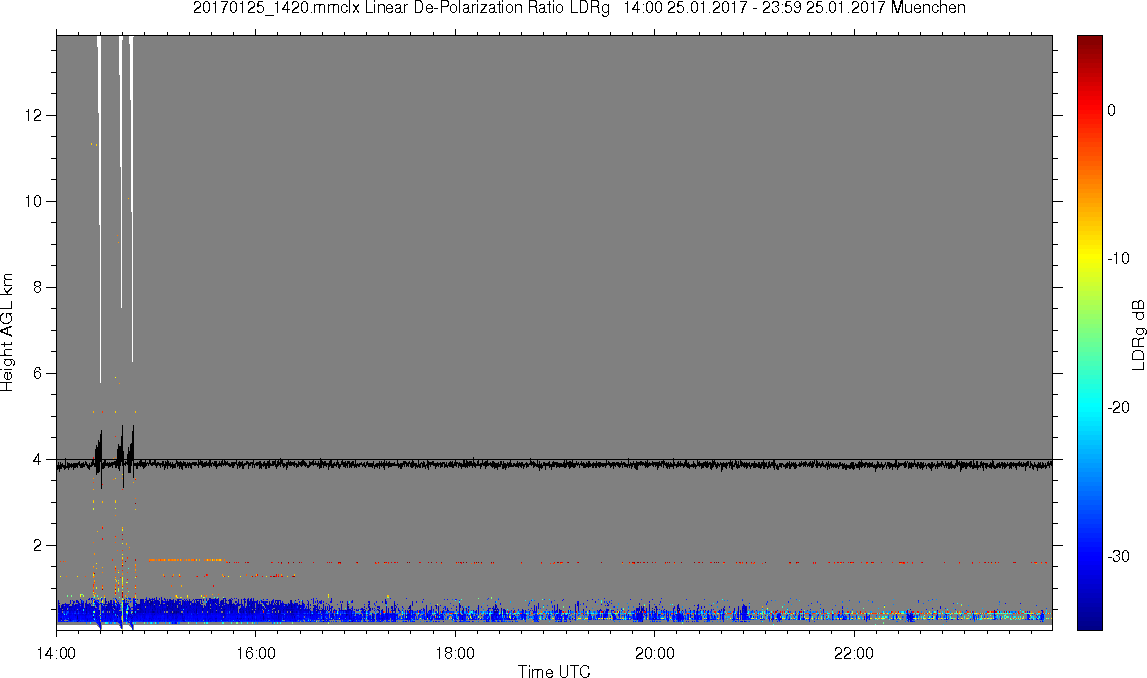Click the 'Height AGL km' y-axis label
Screen dimensions: 1147x678
[7, 333]
